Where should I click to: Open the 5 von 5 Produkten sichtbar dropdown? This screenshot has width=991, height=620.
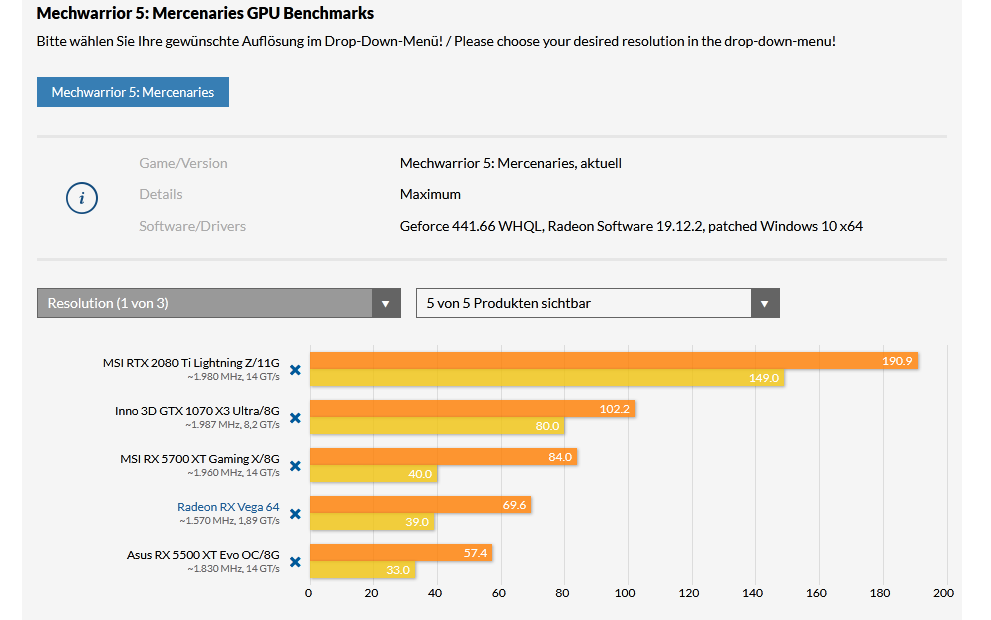click(597, 303)
